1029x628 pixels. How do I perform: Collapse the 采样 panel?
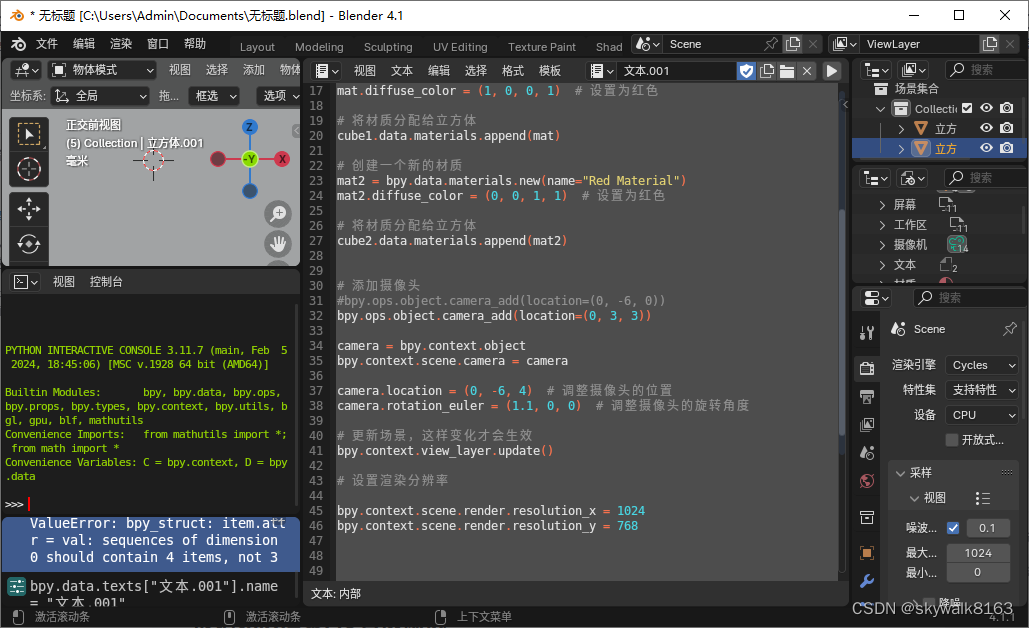pyautogui.click(x=900, y=473)
